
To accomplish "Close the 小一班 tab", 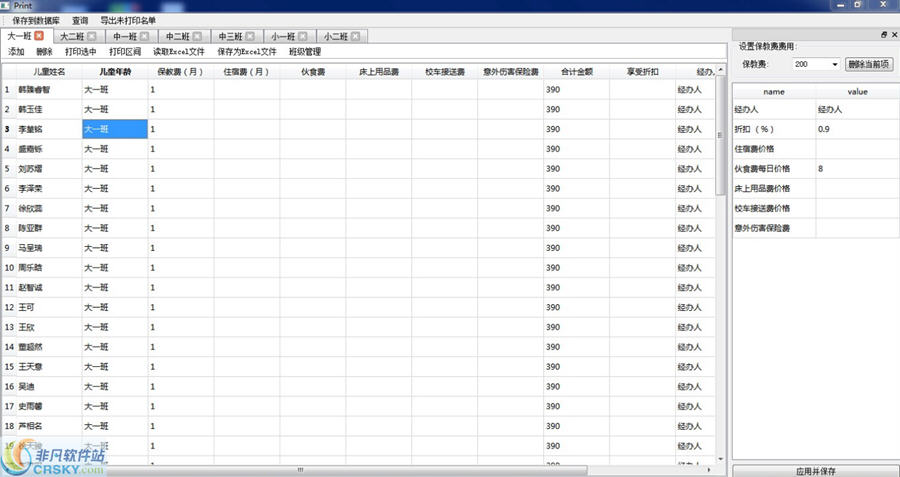I will [303, 36].
